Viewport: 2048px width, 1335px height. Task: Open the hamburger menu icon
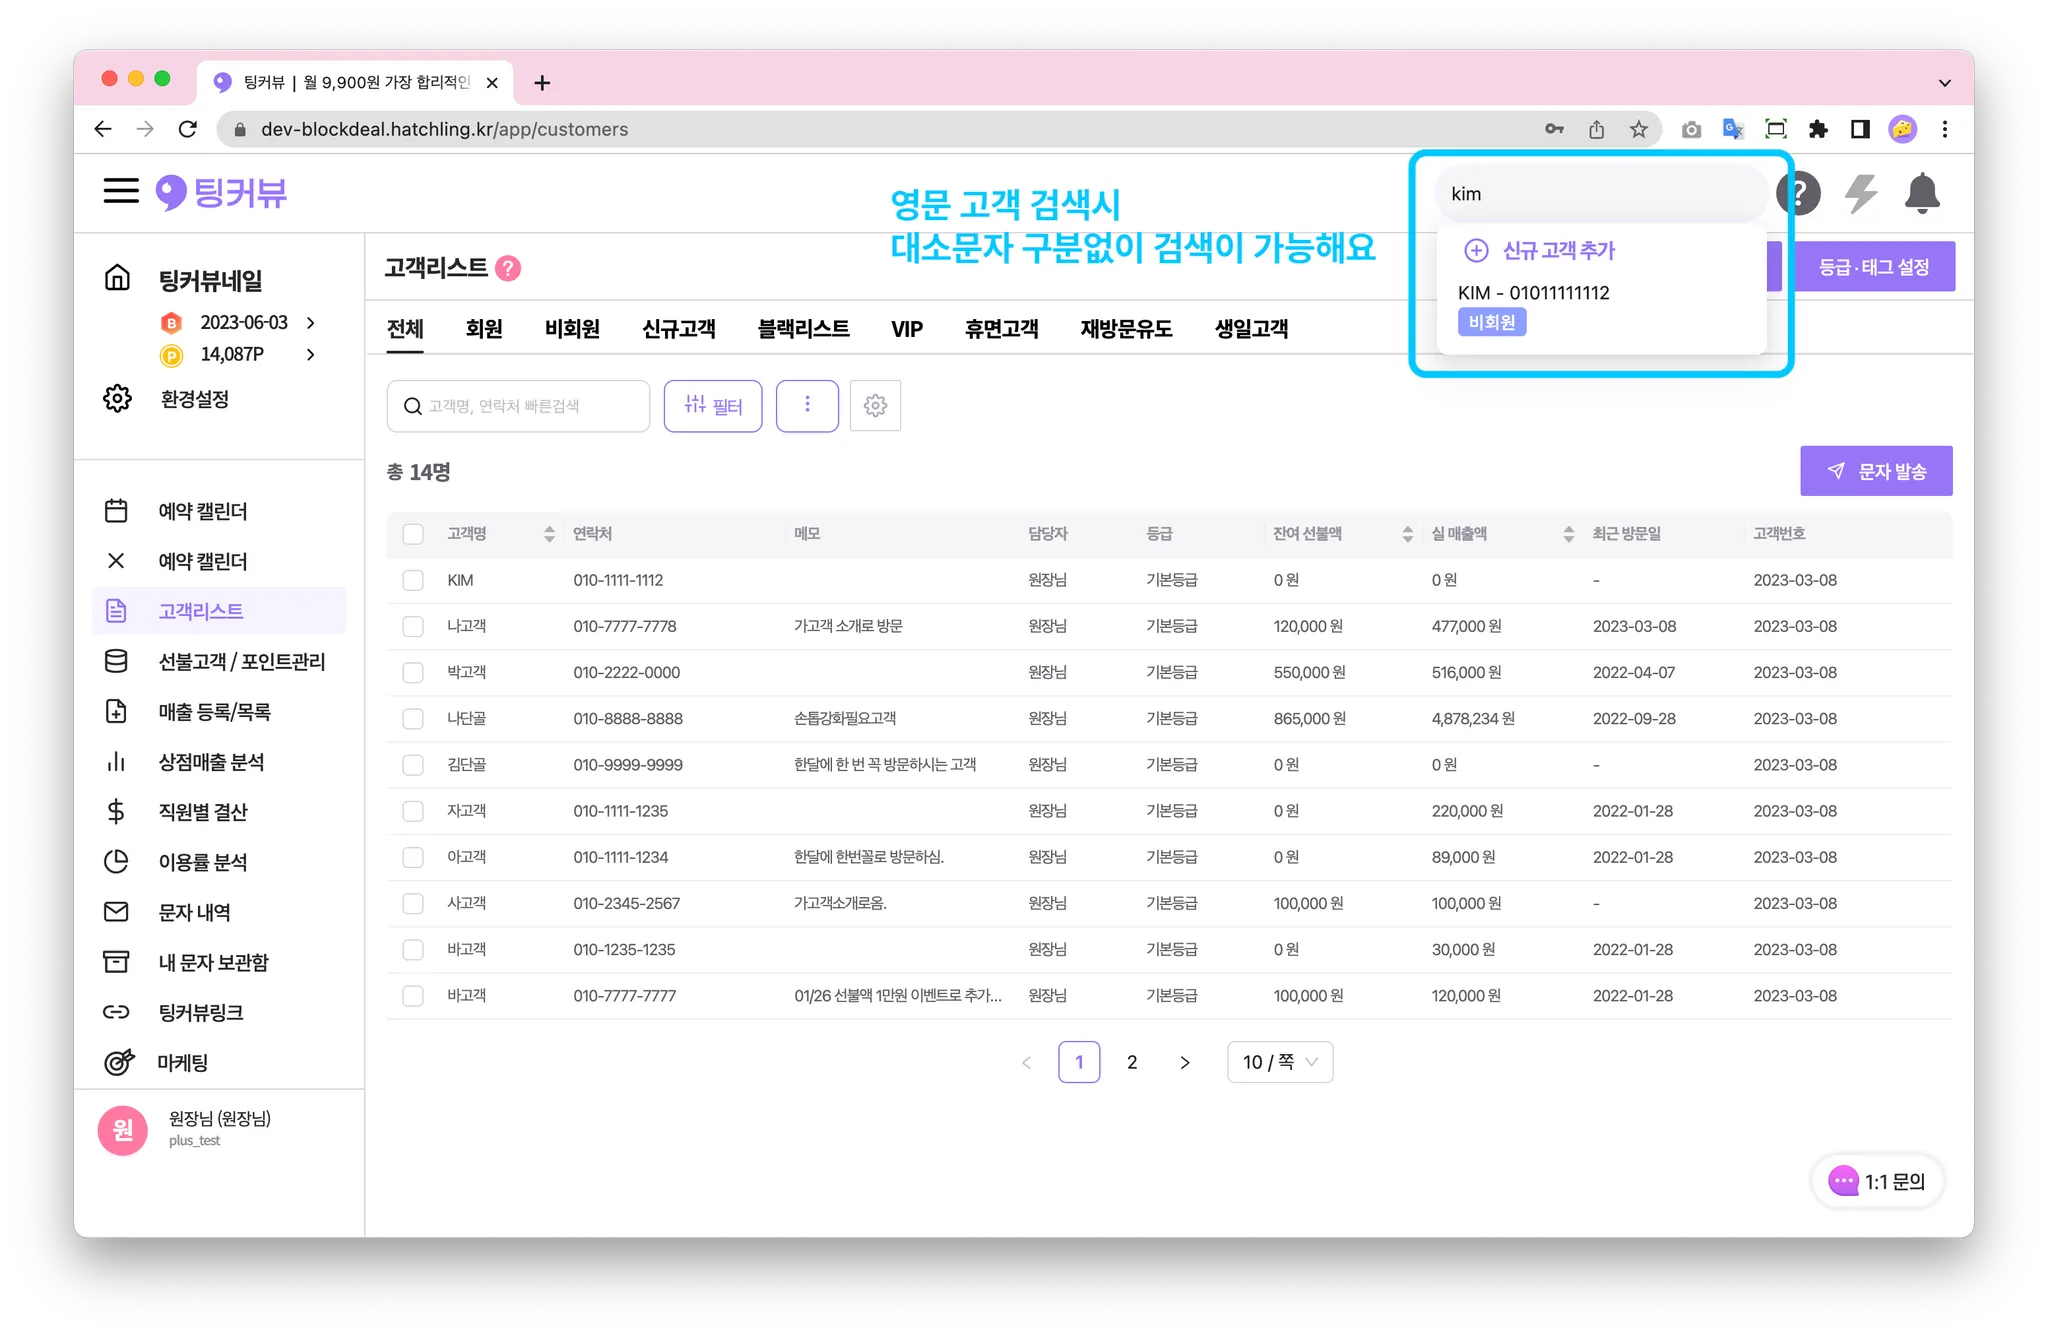121,191
